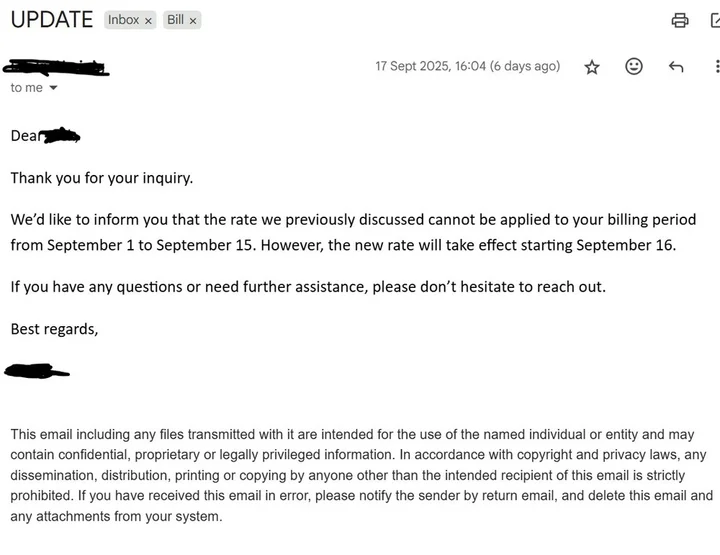This screenshot has height=555, width=720.
Task: Click the 17 Sept 2025 timestamp
Action: pyautogui.click(x=467, y=66)
